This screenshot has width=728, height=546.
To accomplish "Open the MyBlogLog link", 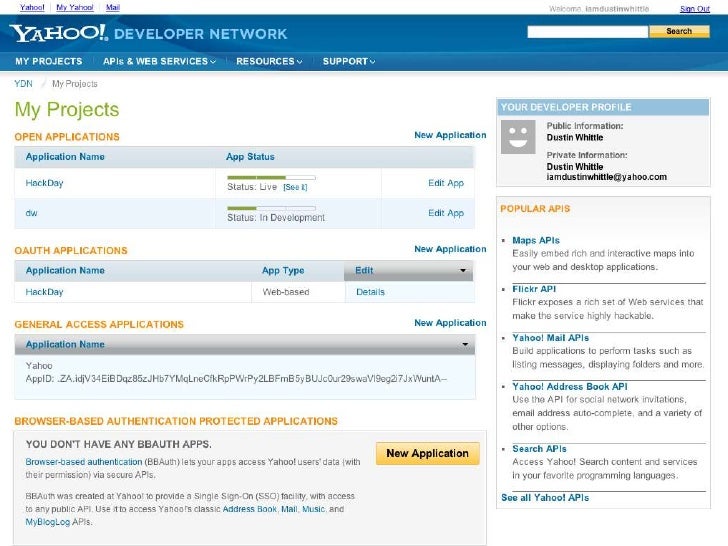I will click(47, 522).
